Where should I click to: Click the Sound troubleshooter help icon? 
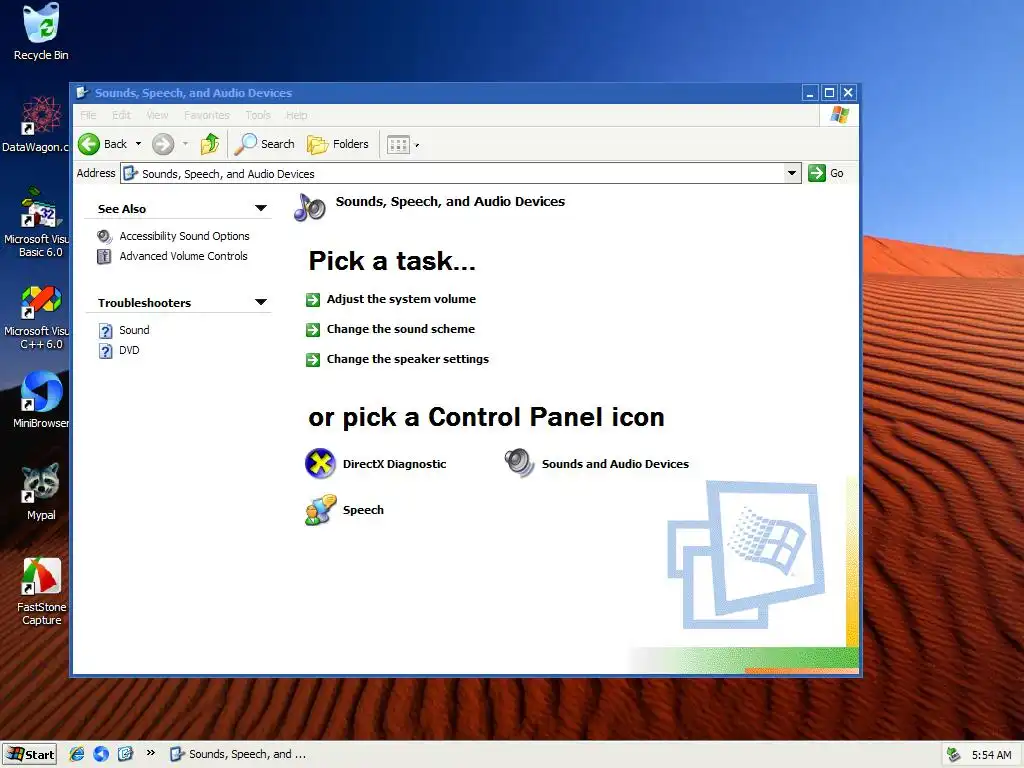tap(105, 331)
